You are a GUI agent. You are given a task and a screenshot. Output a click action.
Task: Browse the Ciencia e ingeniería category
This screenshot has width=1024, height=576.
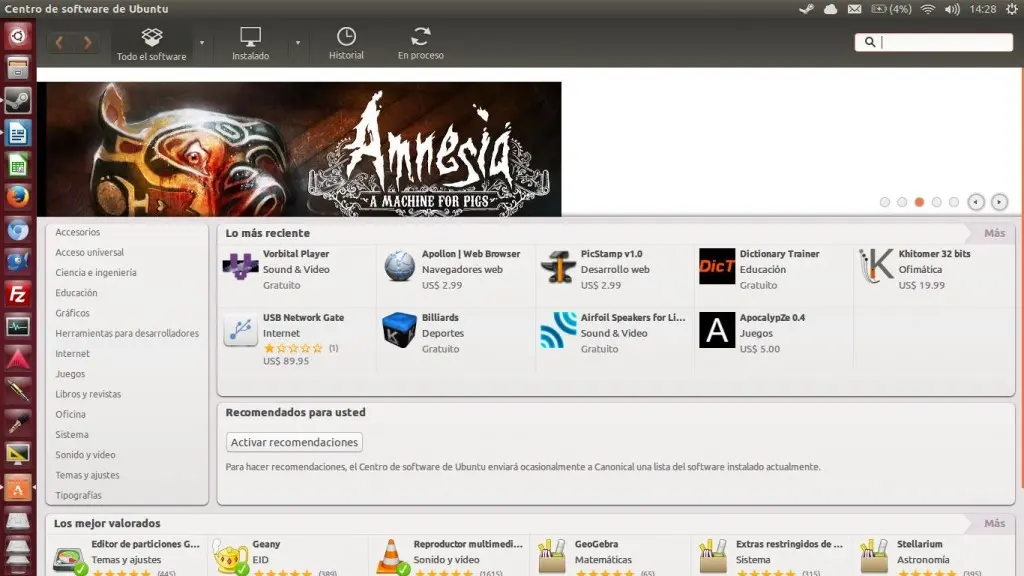(96, 272)
